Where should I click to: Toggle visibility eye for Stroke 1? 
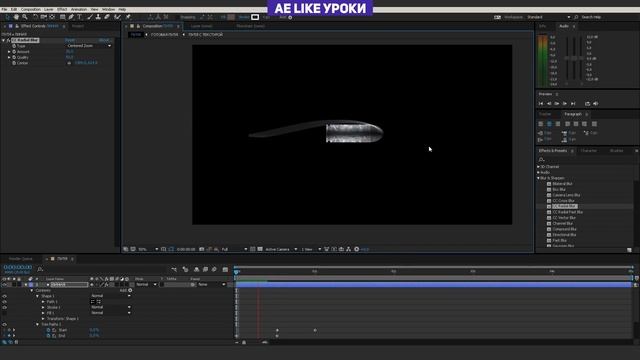click(4, 307)
